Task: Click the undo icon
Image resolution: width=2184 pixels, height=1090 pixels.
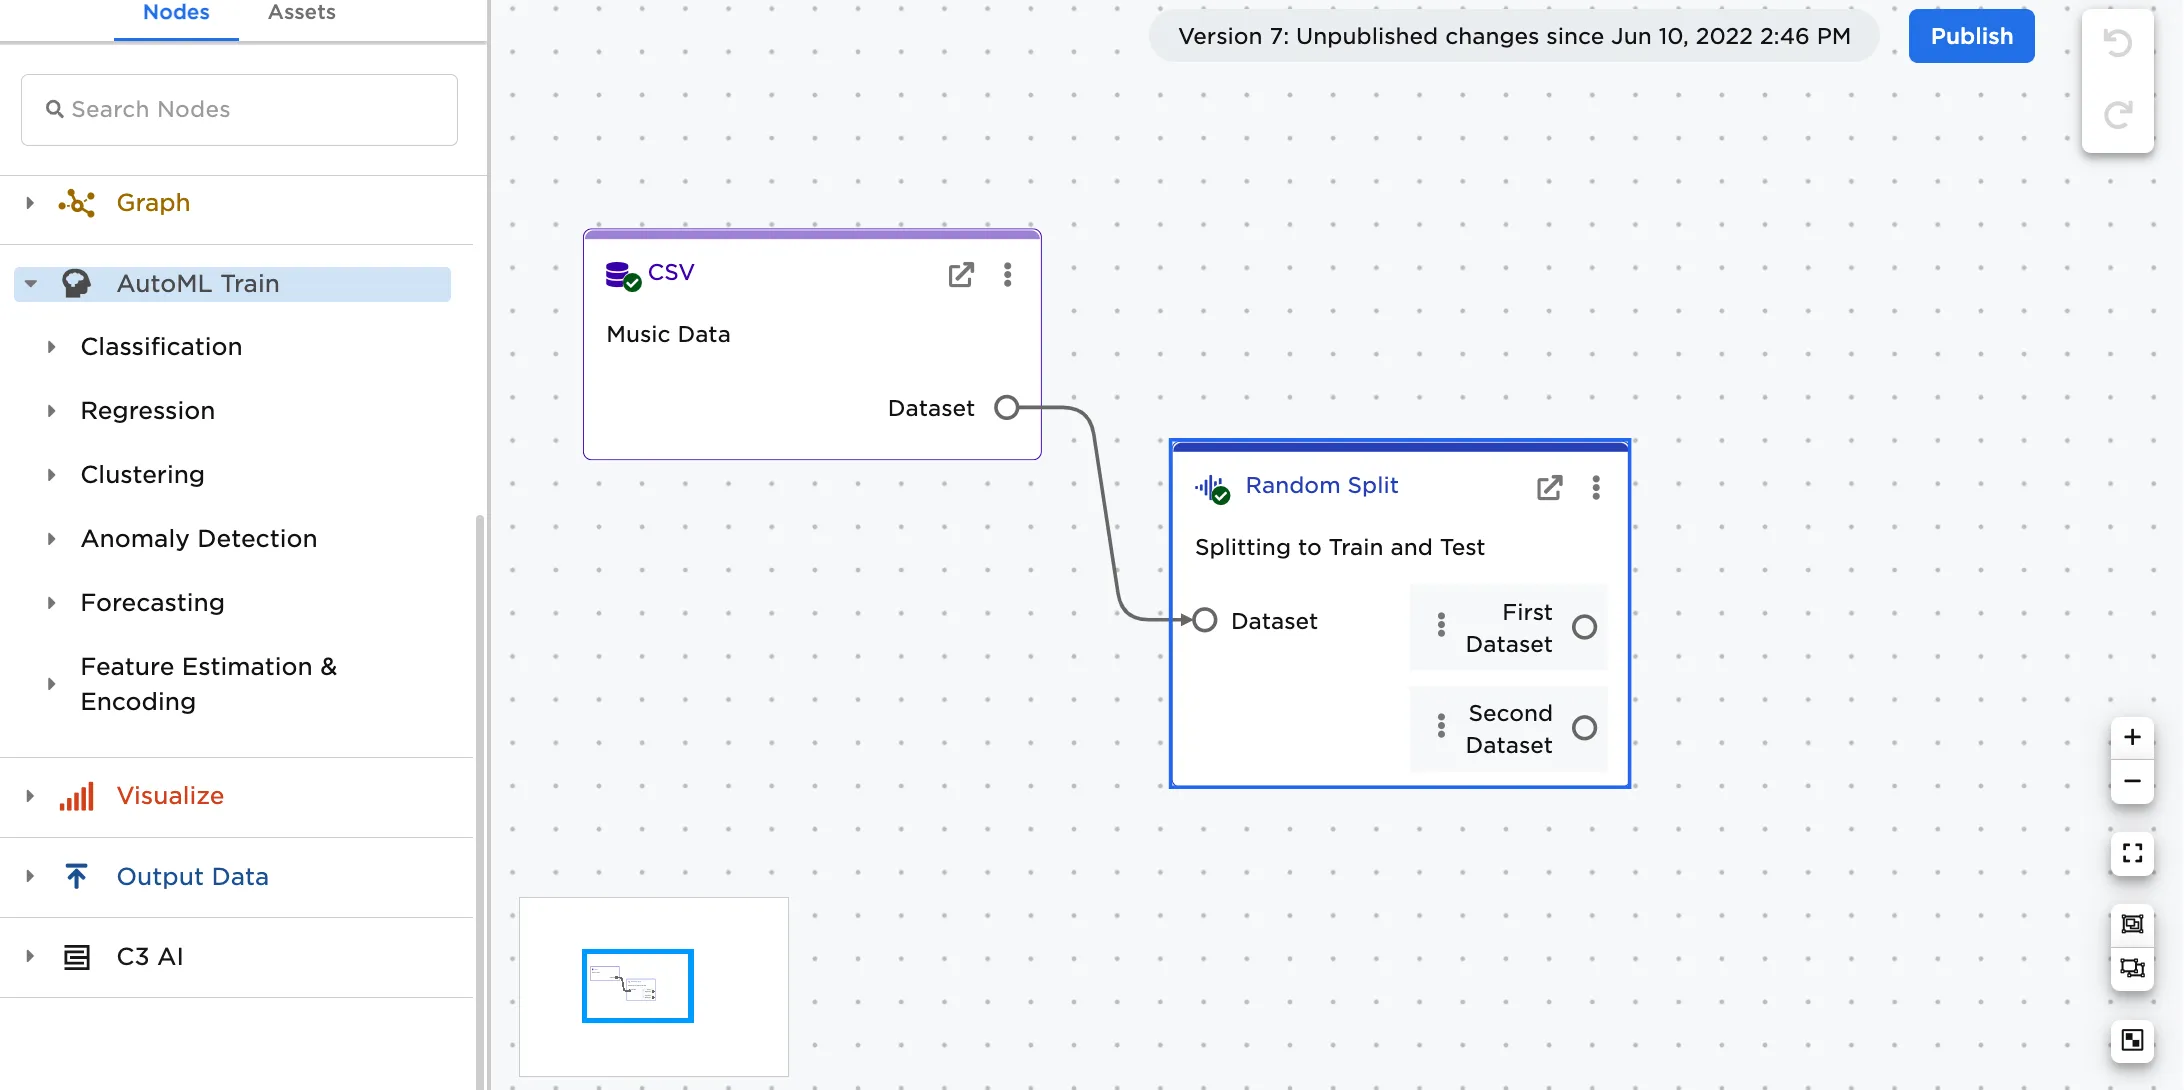Action: pyautogui.click(x=2117, y=42)
